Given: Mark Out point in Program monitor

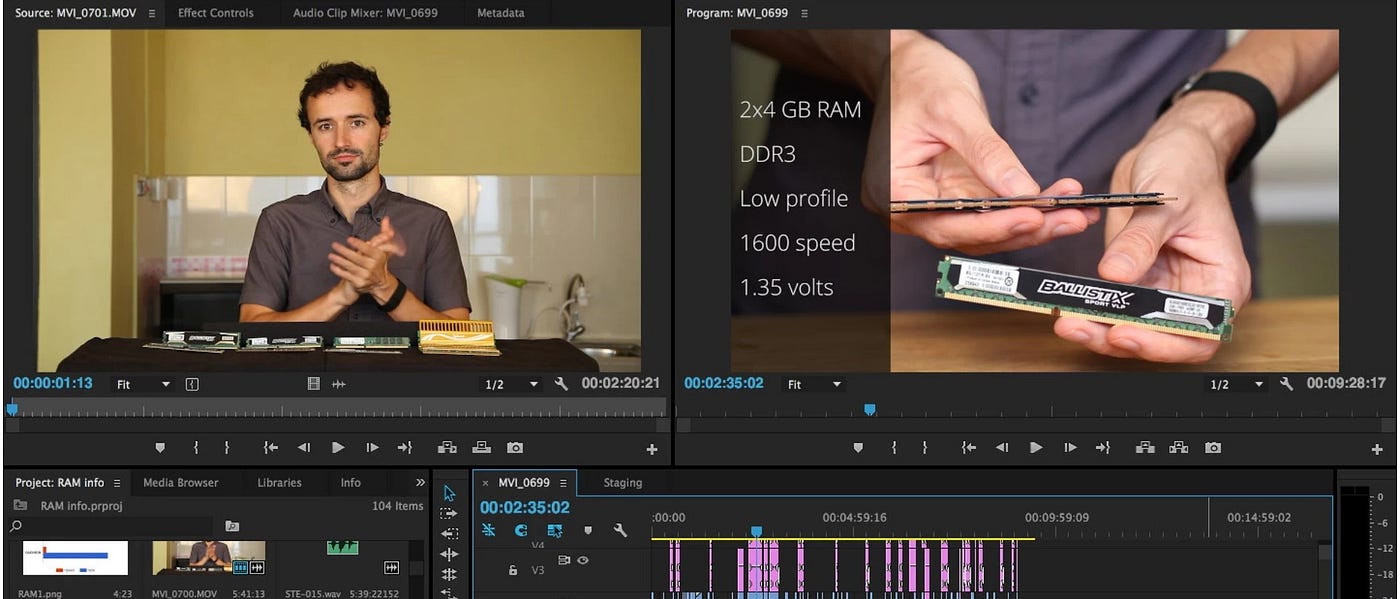Looking at the screenshot, I should [x=925, y=448].
